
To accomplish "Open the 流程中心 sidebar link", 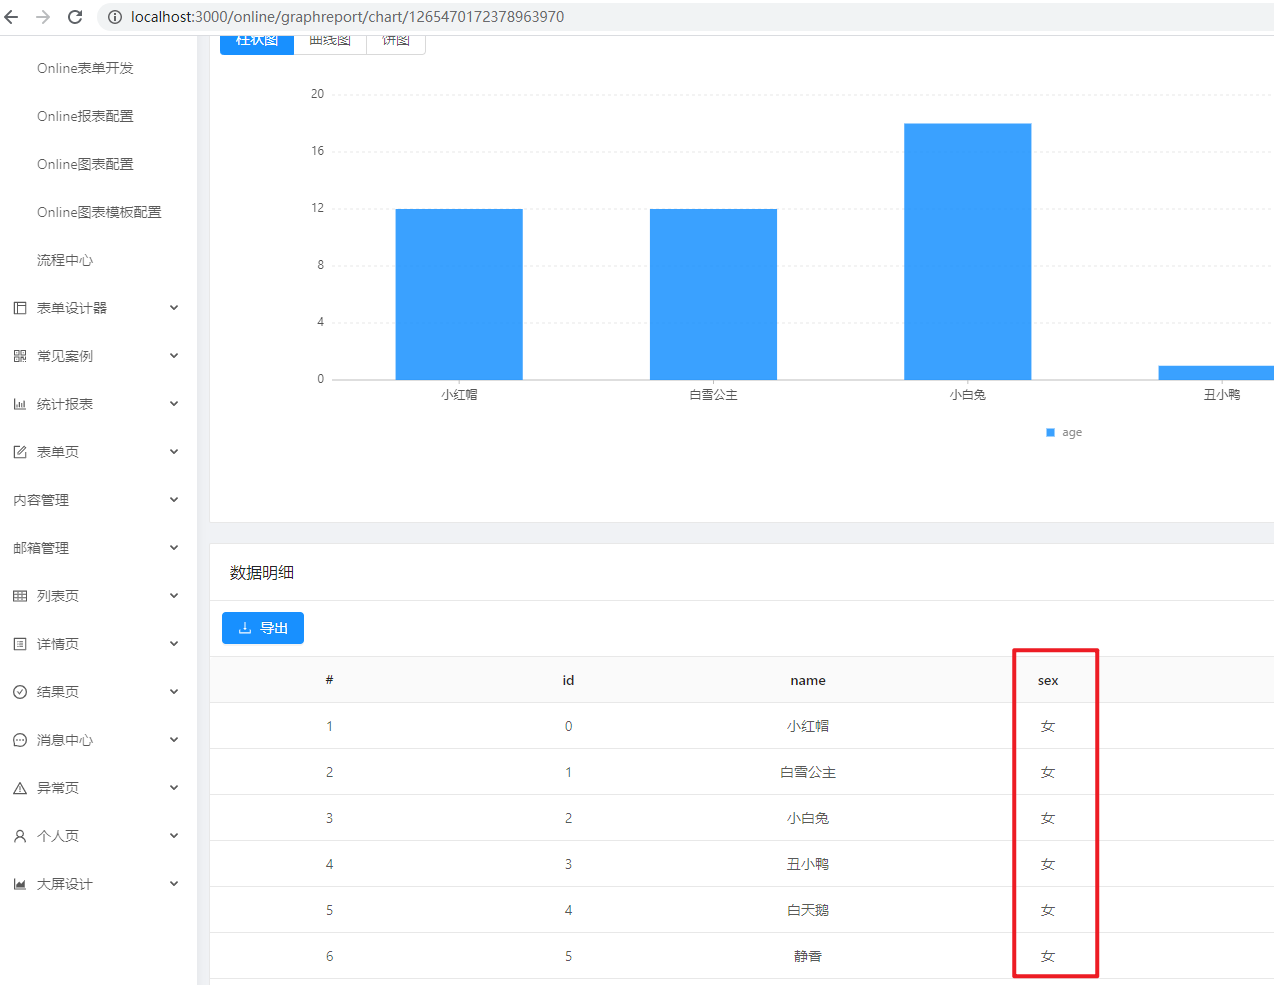I will 65,260.
